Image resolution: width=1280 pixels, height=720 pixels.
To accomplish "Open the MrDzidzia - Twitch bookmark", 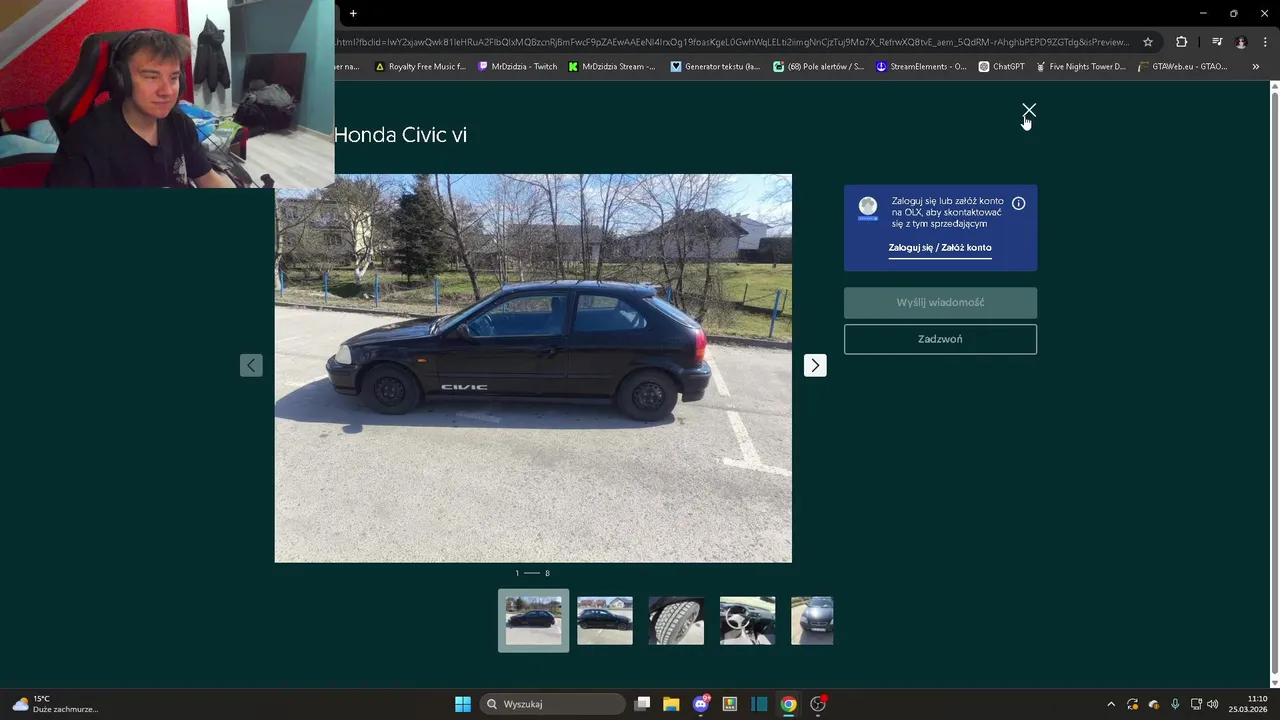I will pyautogui.click(x=517, y=67).
